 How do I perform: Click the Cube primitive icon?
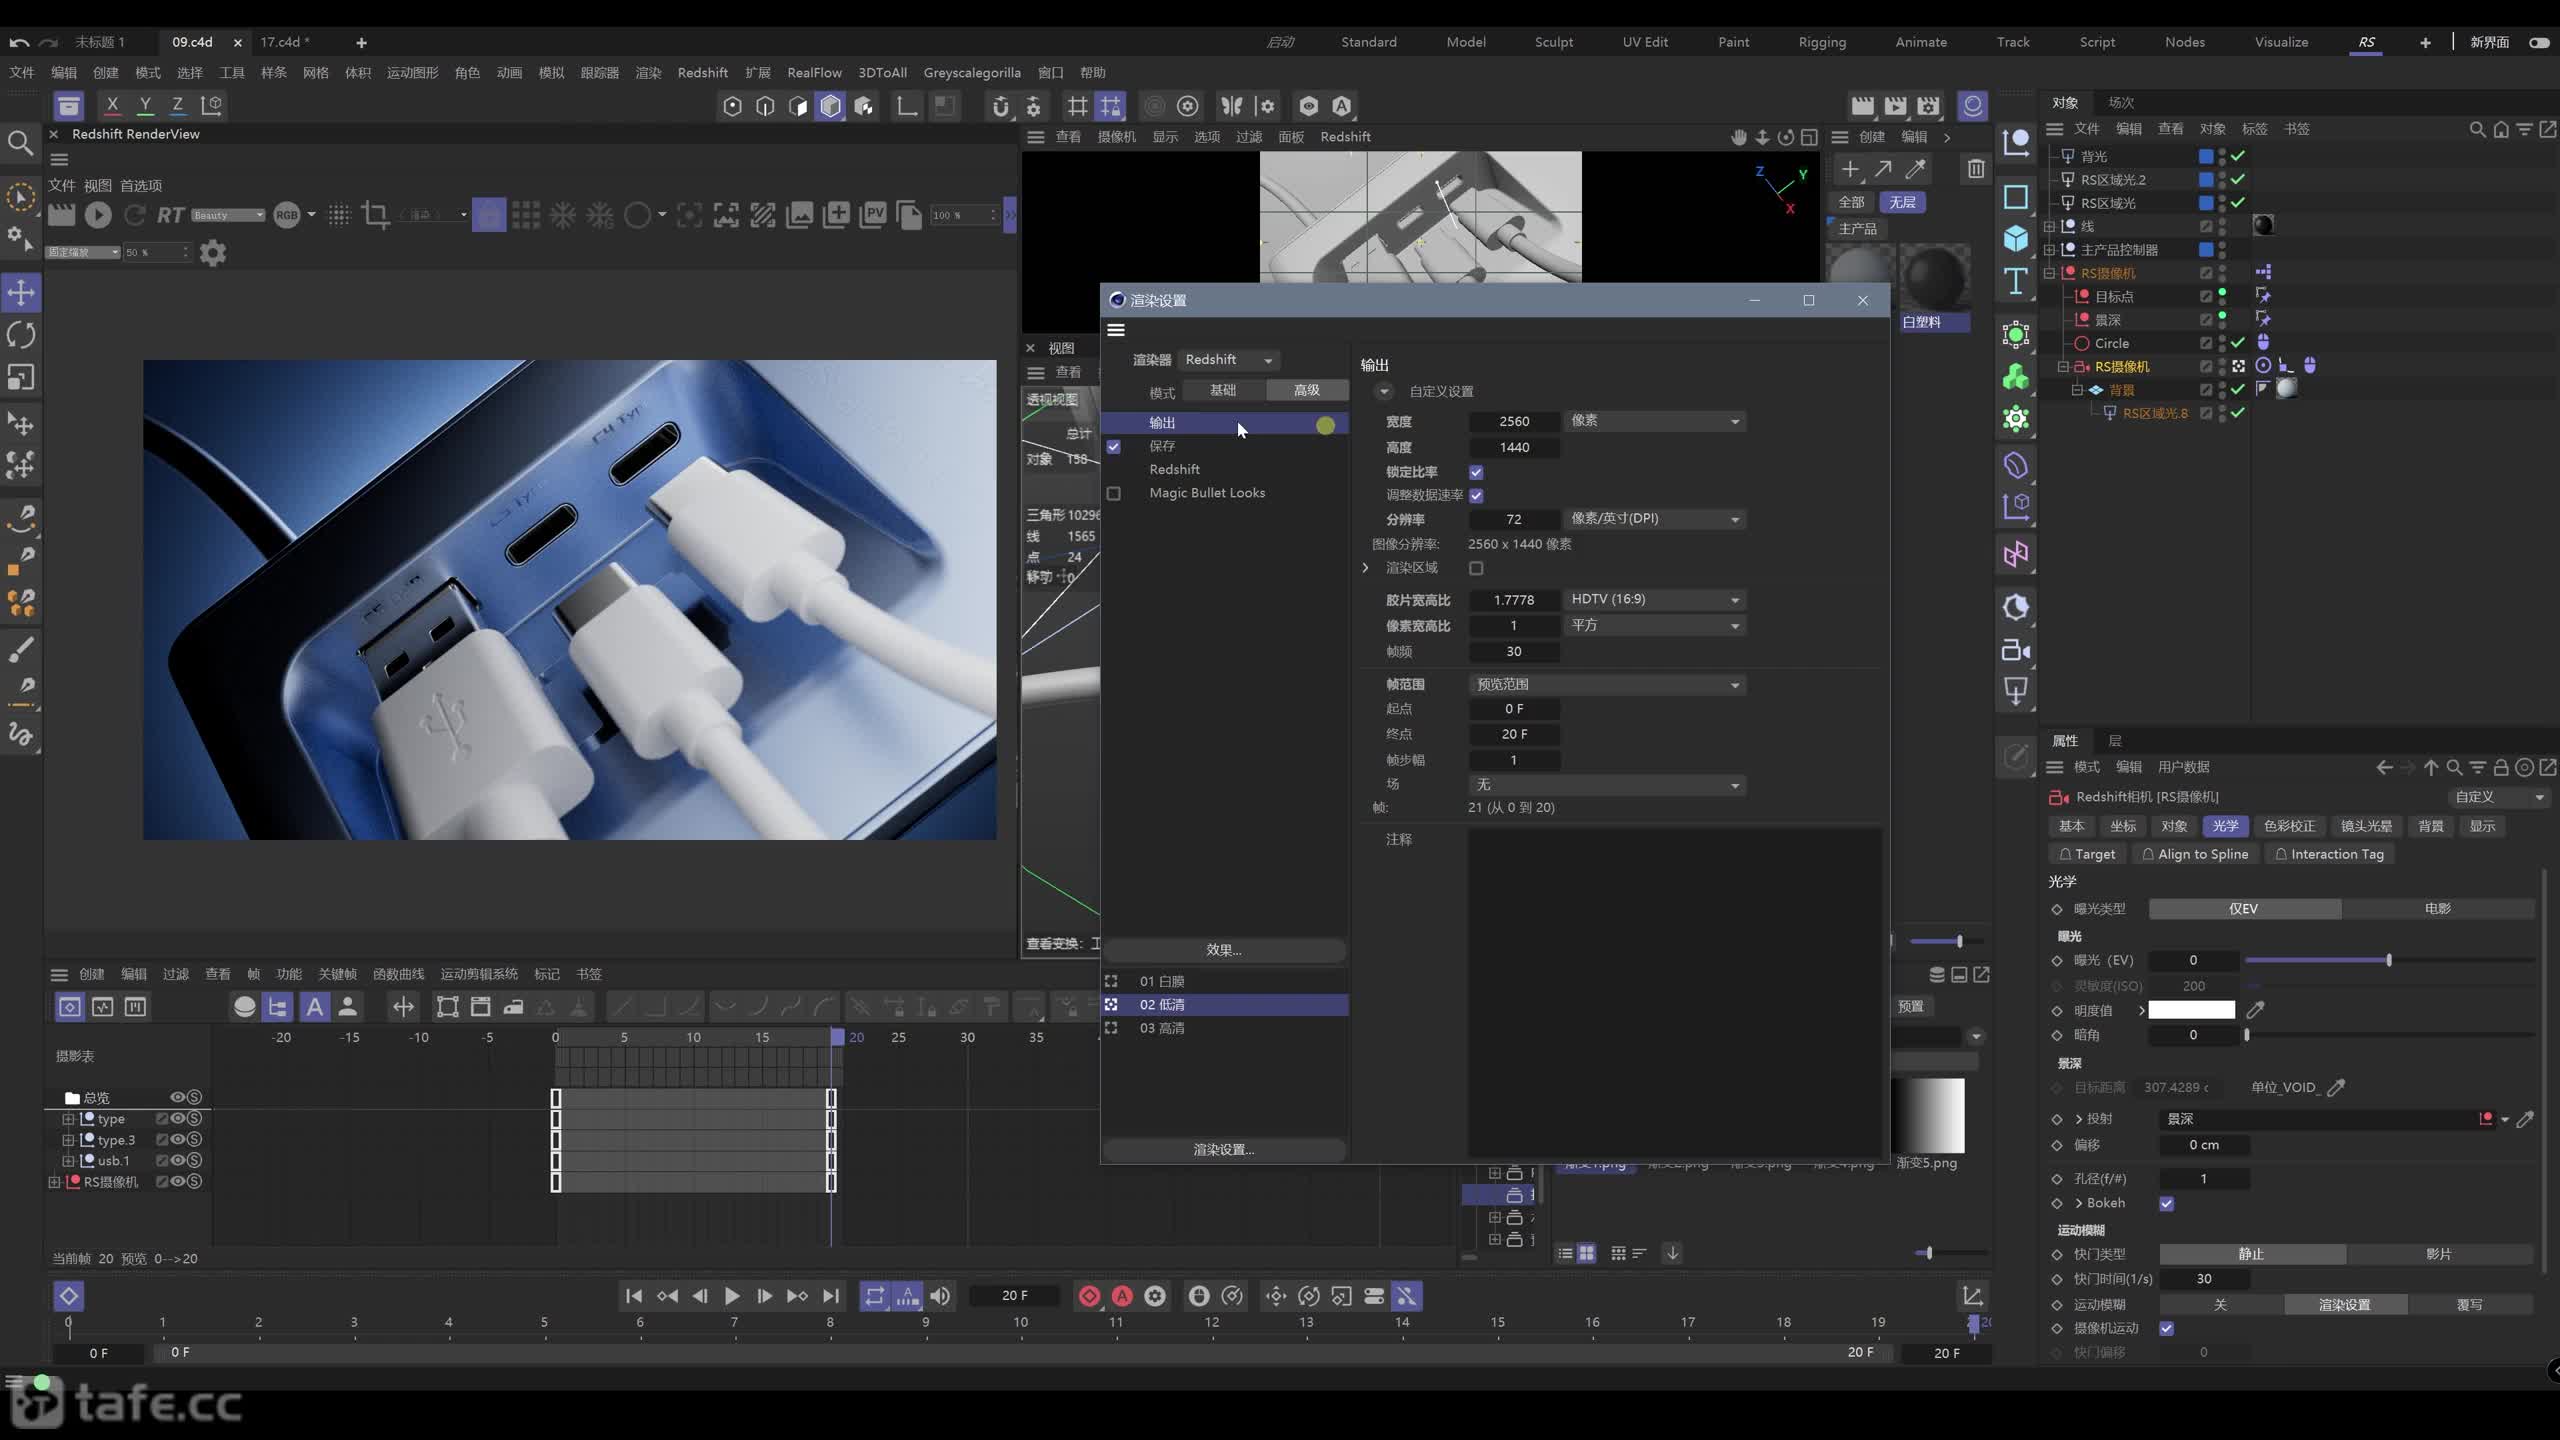pyautogui.click(x=2016, y=238)
